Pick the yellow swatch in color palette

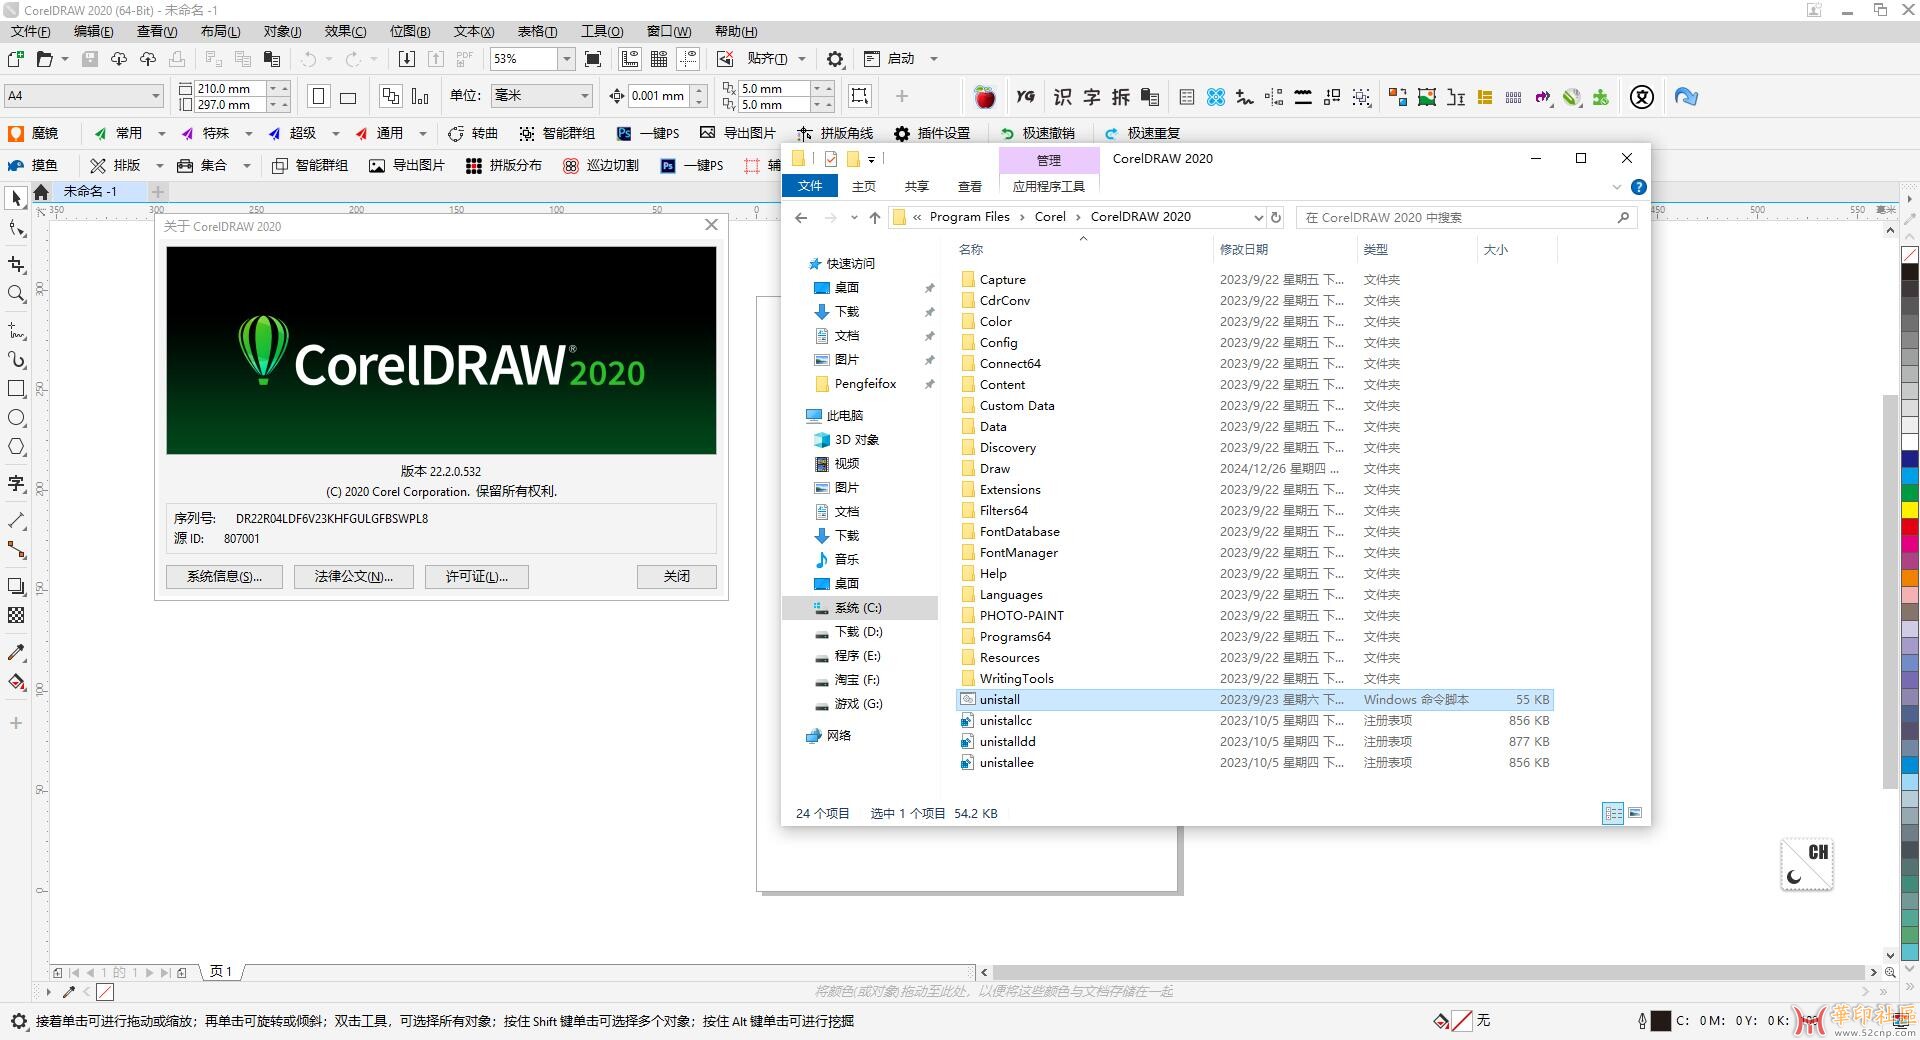[x=1909, y=510]
